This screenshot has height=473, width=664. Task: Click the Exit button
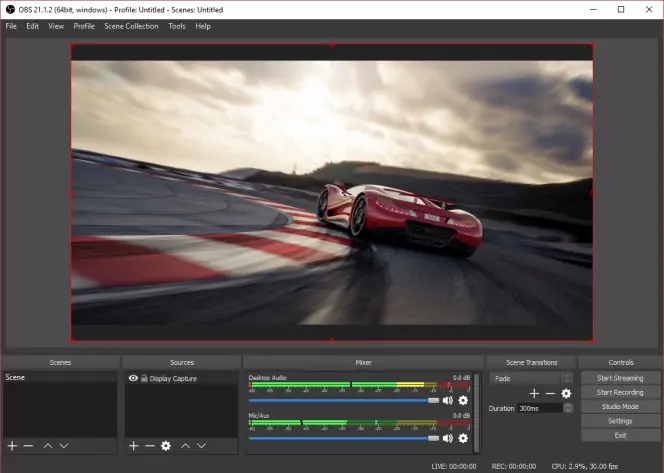coord(620,435)
